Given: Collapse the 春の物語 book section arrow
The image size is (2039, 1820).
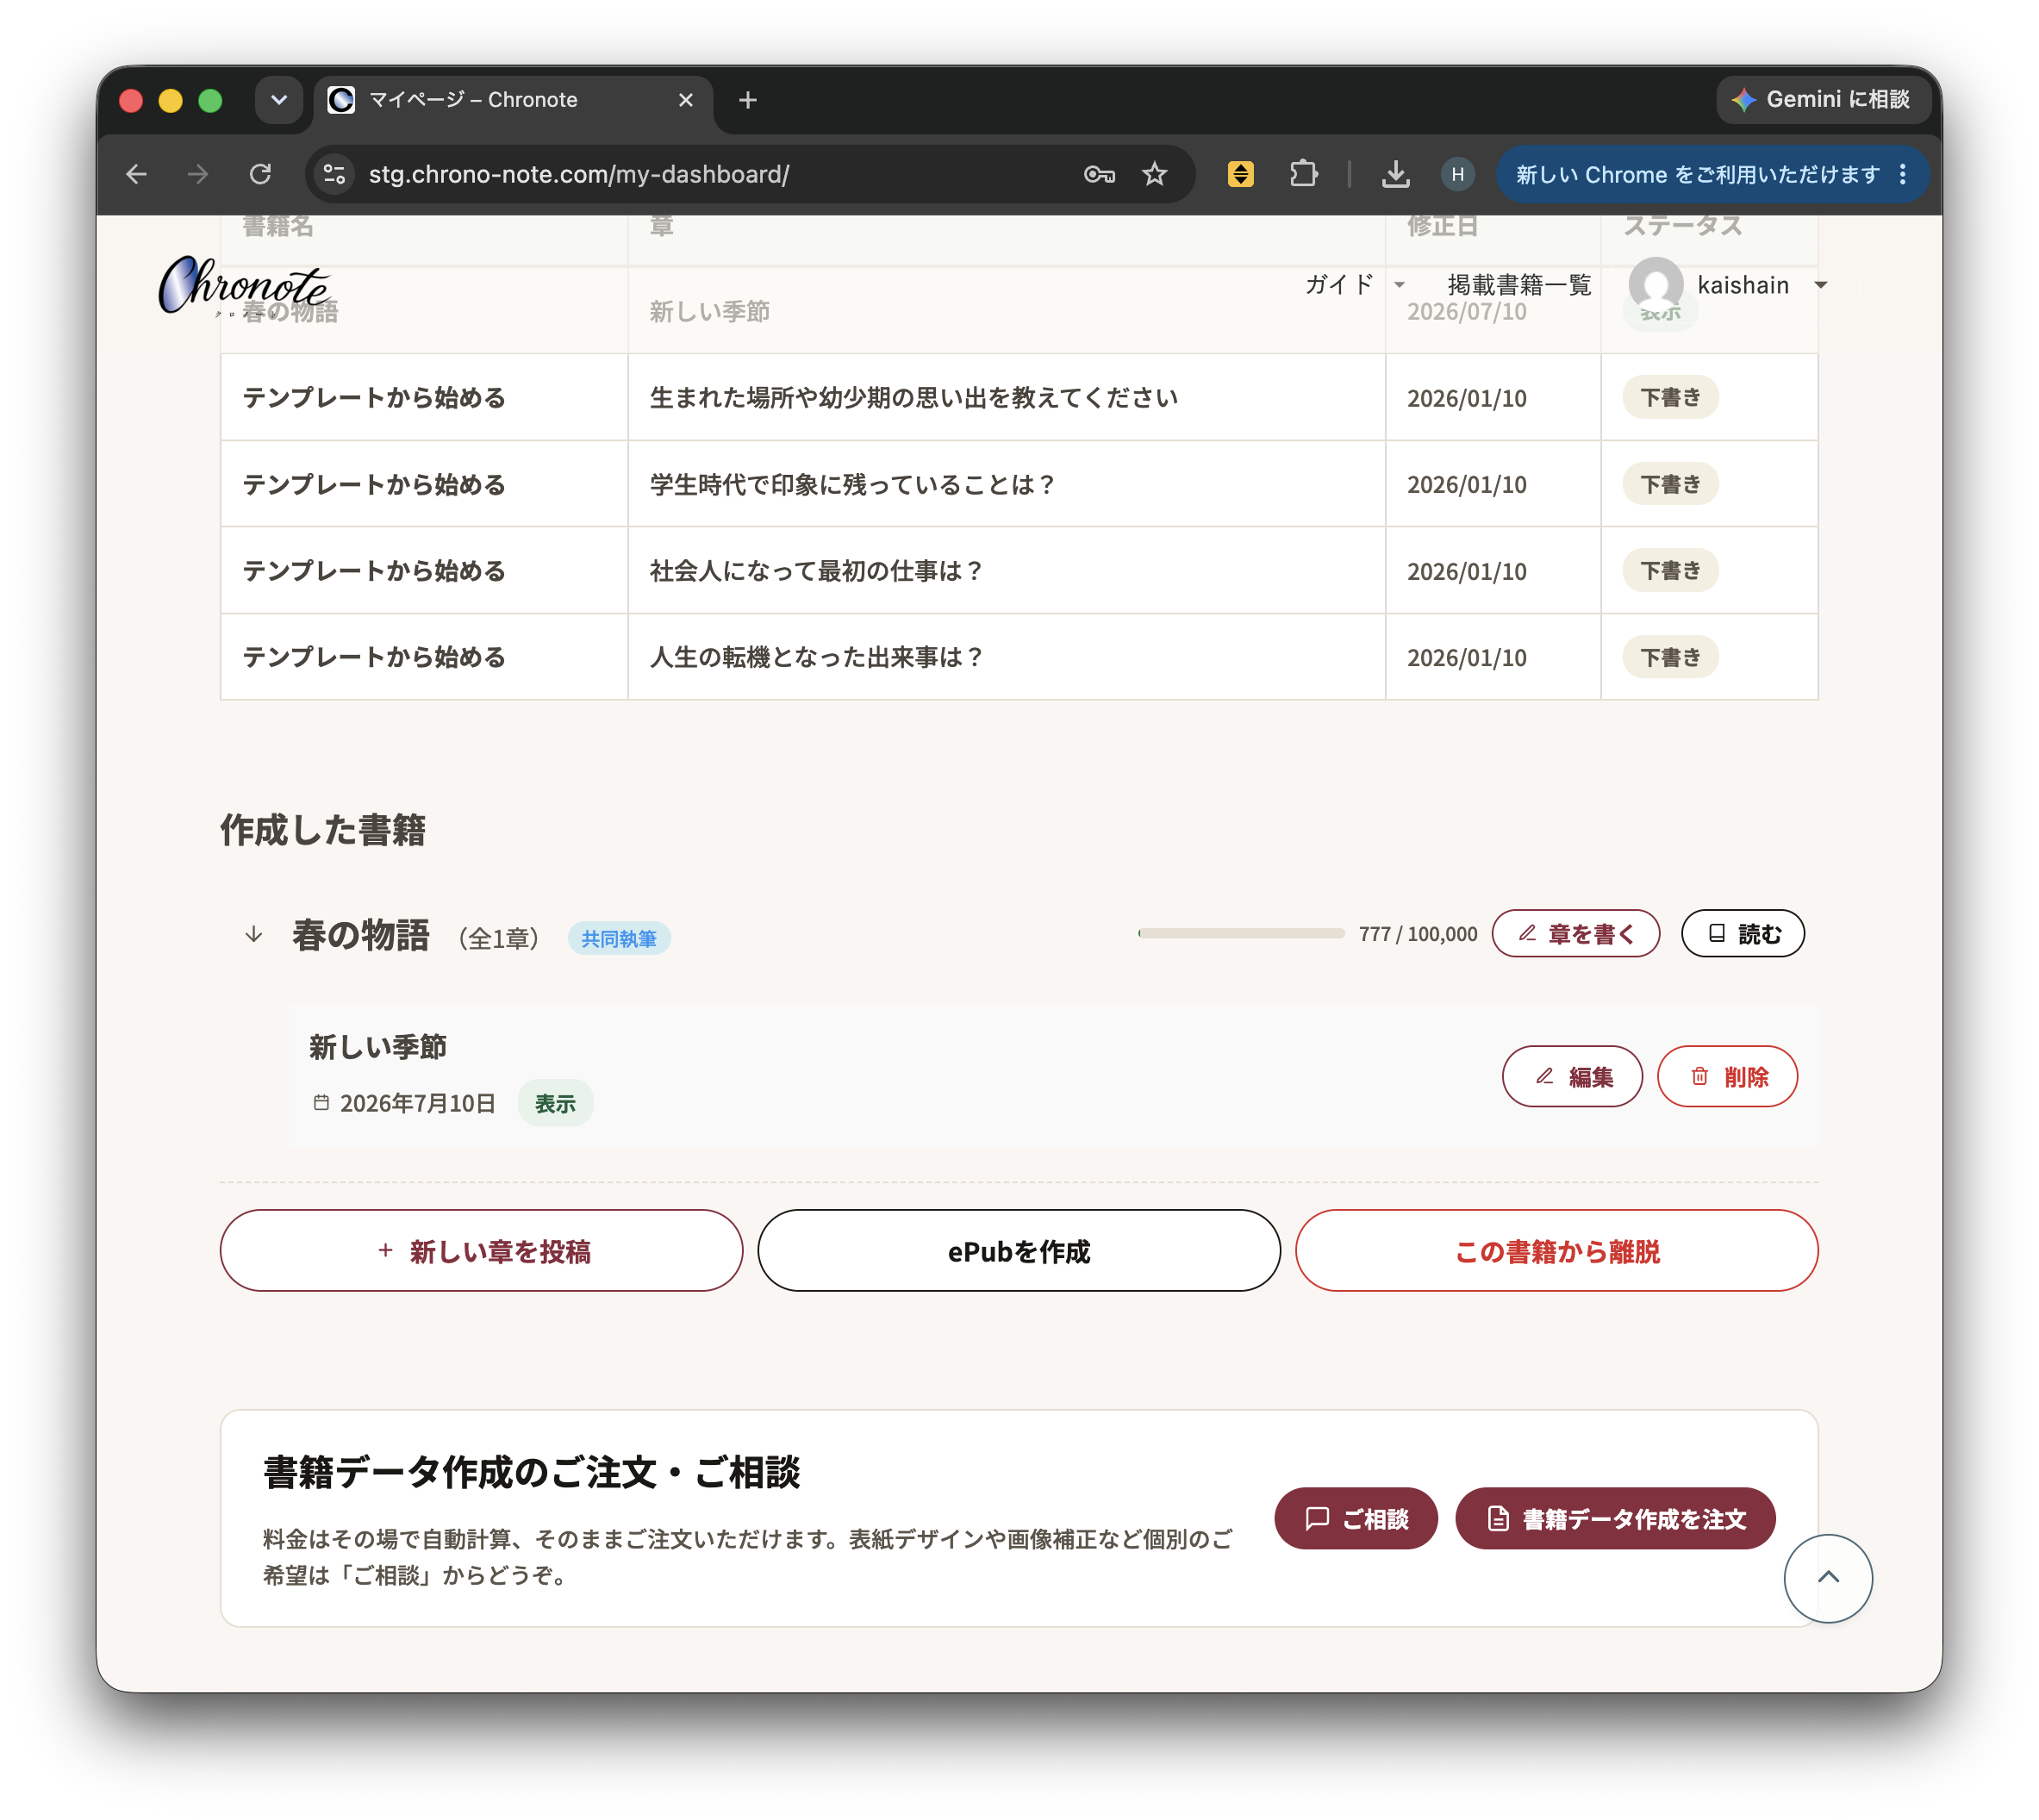Looking at the screenshot, I should (x=253, y=934).
